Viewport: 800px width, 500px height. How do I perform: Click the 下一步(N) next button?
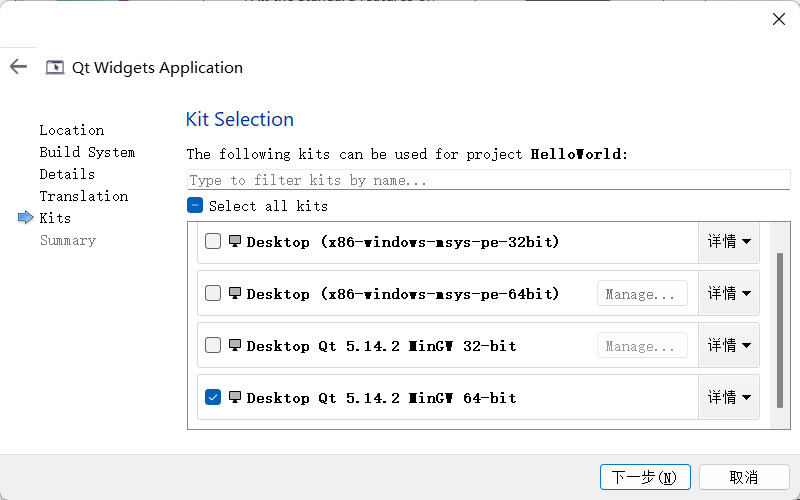pyautogui.click(x=644, y=477)
